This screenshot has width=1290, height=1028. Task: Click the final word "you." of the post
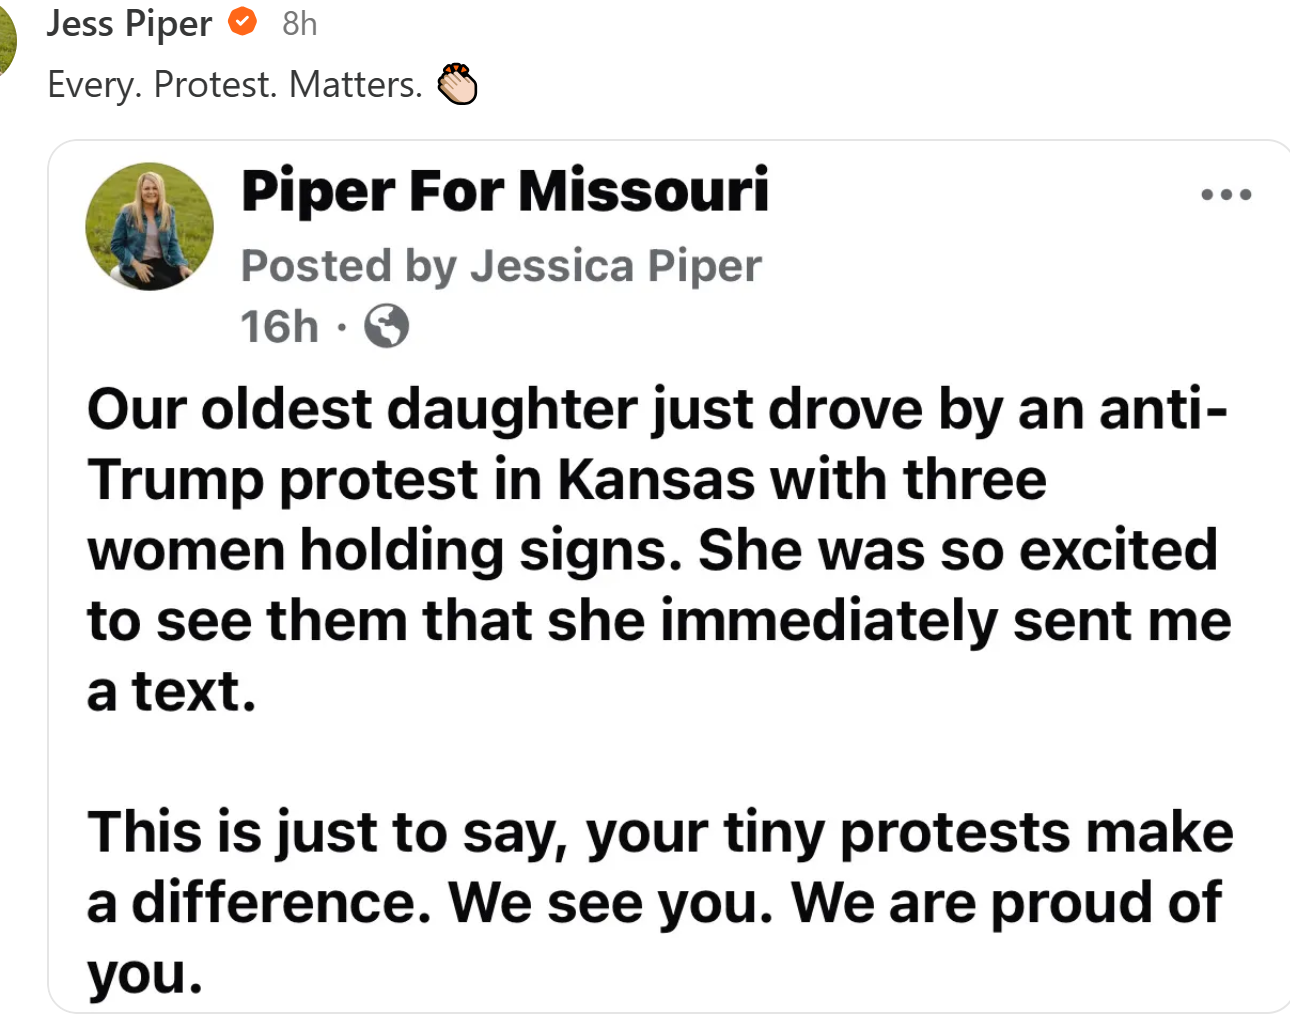click(145, 973)
